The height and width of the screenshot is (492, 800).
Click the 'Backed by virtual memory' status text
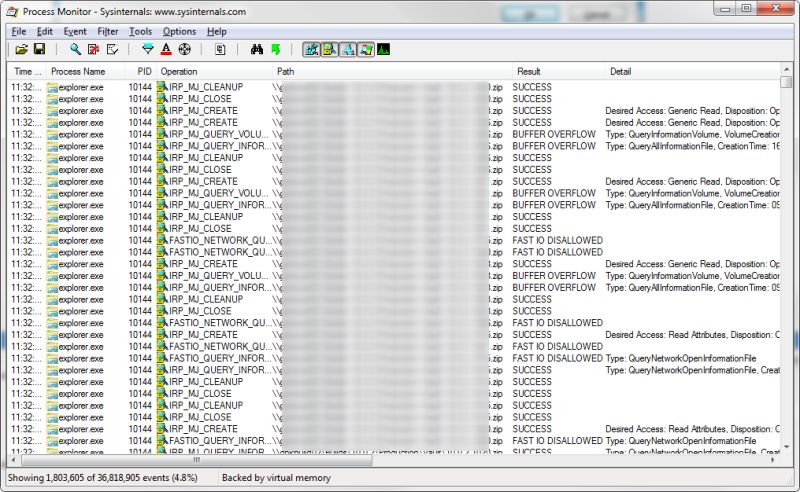tap(276, 478)
